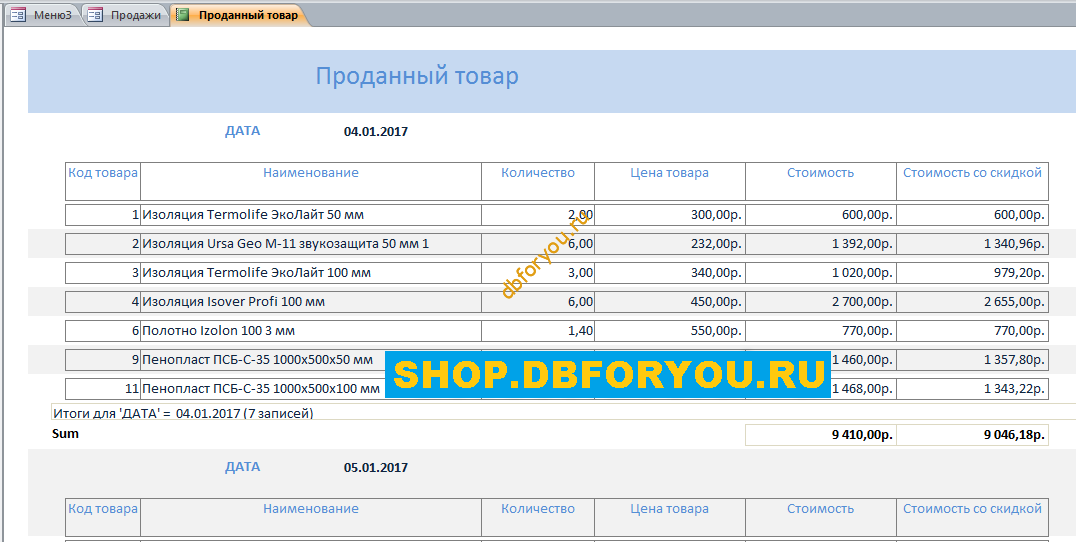Click cost 1 460,00р. cell

click(863, 360)
